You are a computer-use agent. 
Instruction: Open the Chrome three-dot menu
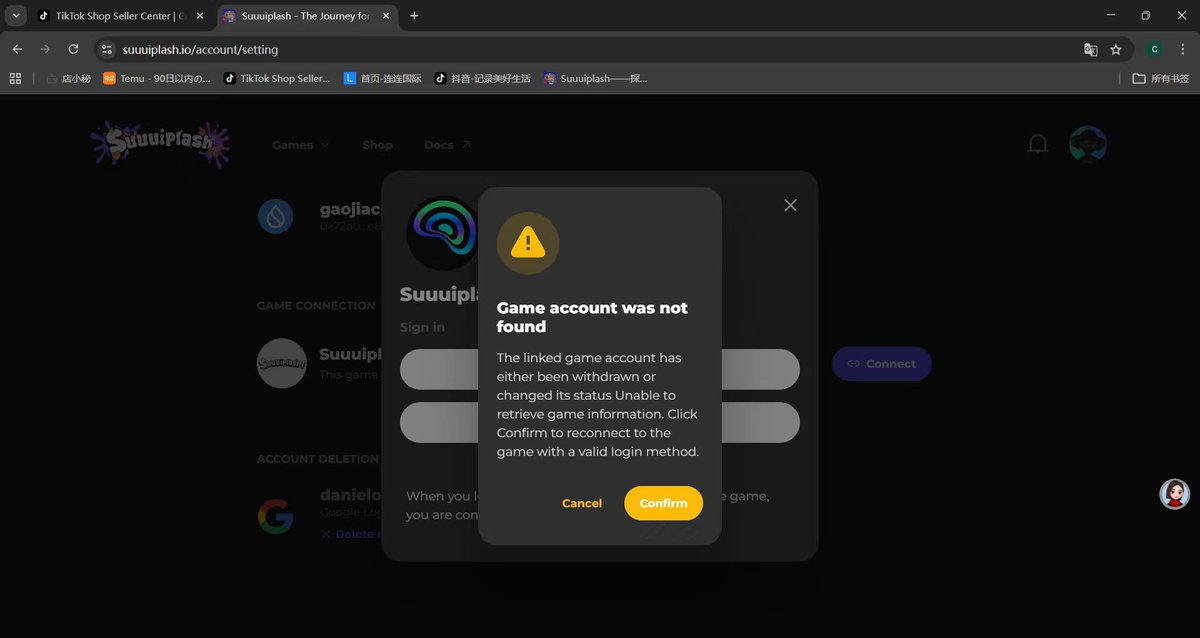[1182, 49]
